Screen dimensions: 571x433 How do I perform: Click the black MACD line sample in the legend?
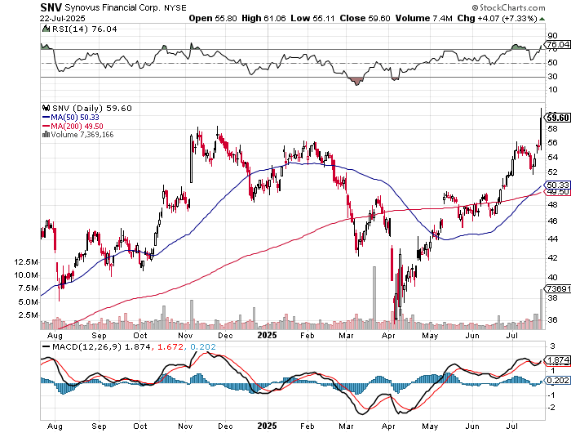pyautogui.click(x=46, y=347)
